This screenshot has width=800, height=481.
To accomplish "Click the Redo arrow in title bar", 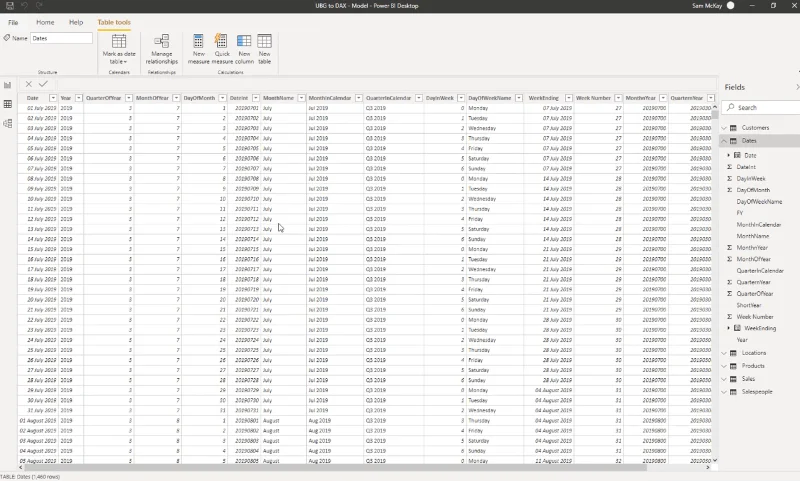I will (39, 6).
